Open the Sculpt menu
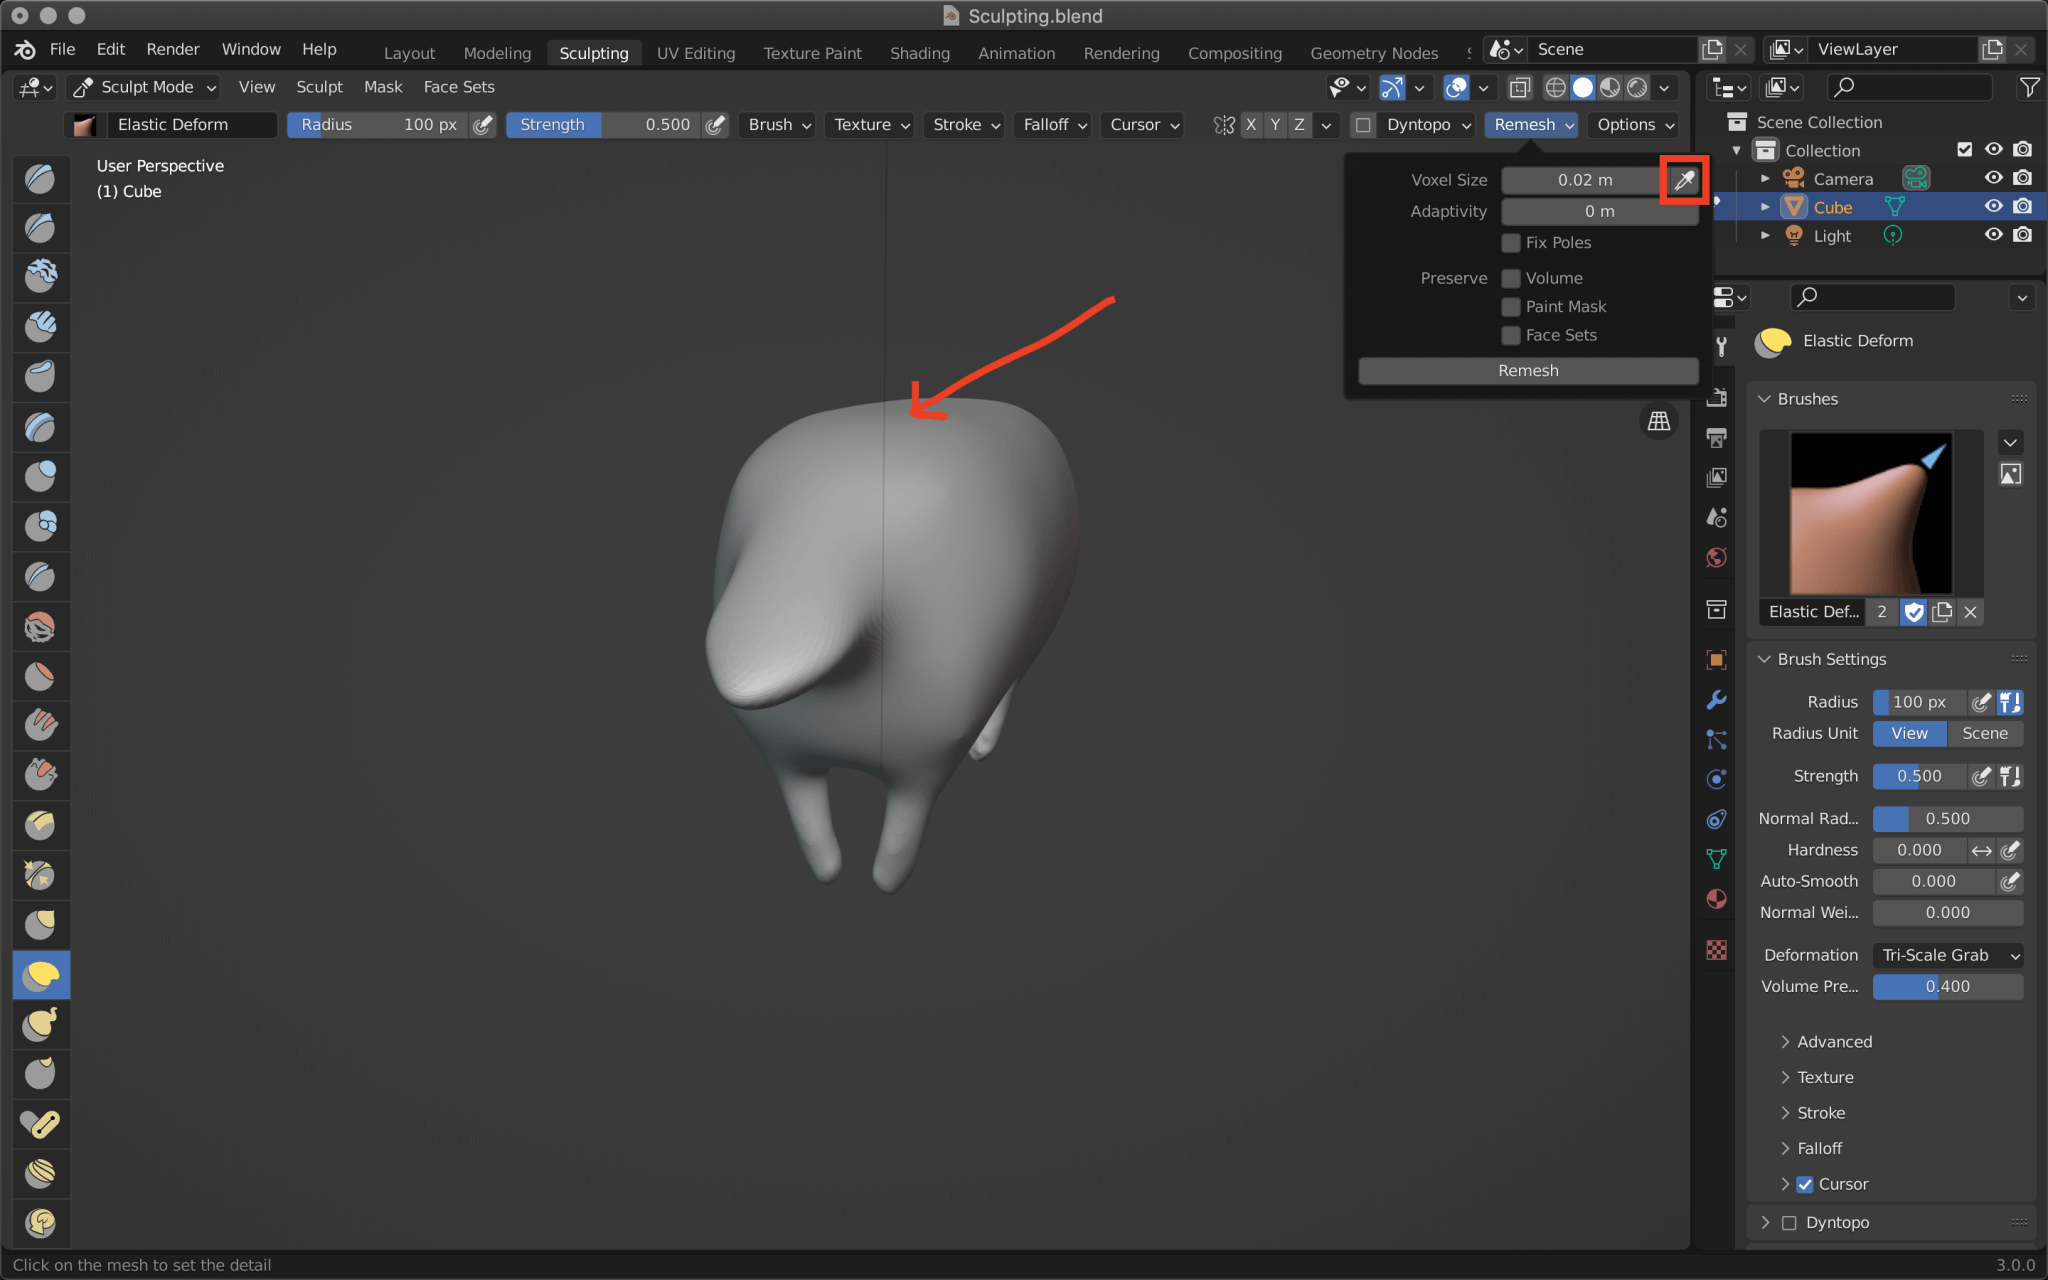Image resolution: width=2048 pixels, height=1280 pixels. pos(319,87)
